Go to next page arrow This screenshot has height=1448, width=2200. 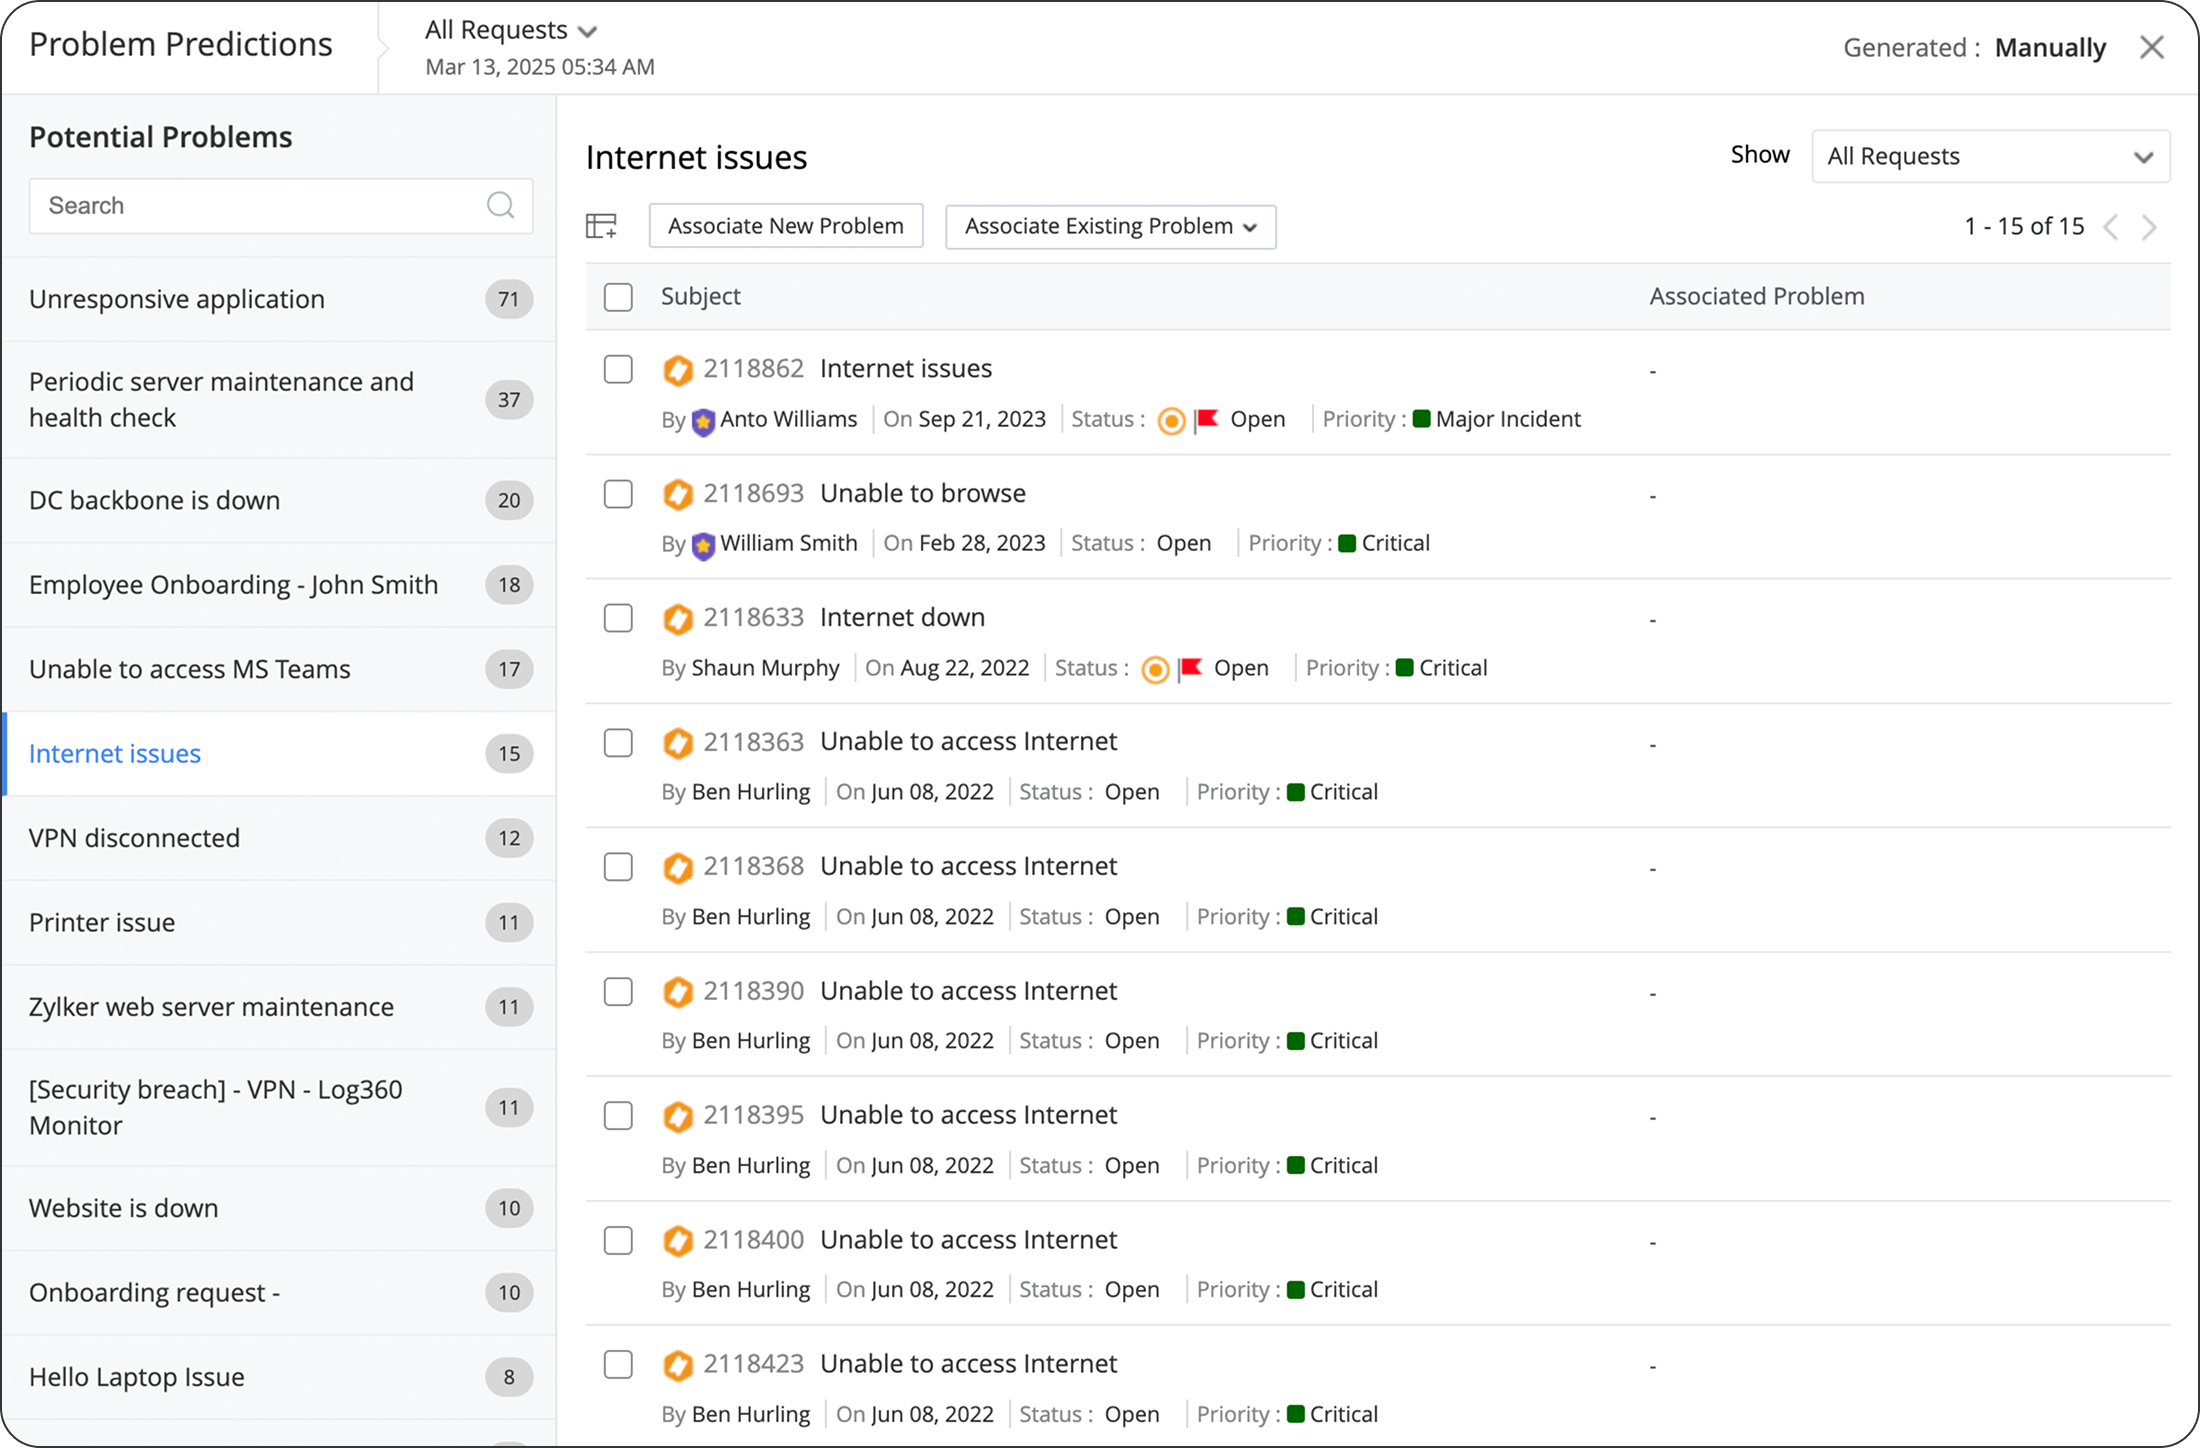(x=2149, y=227)
